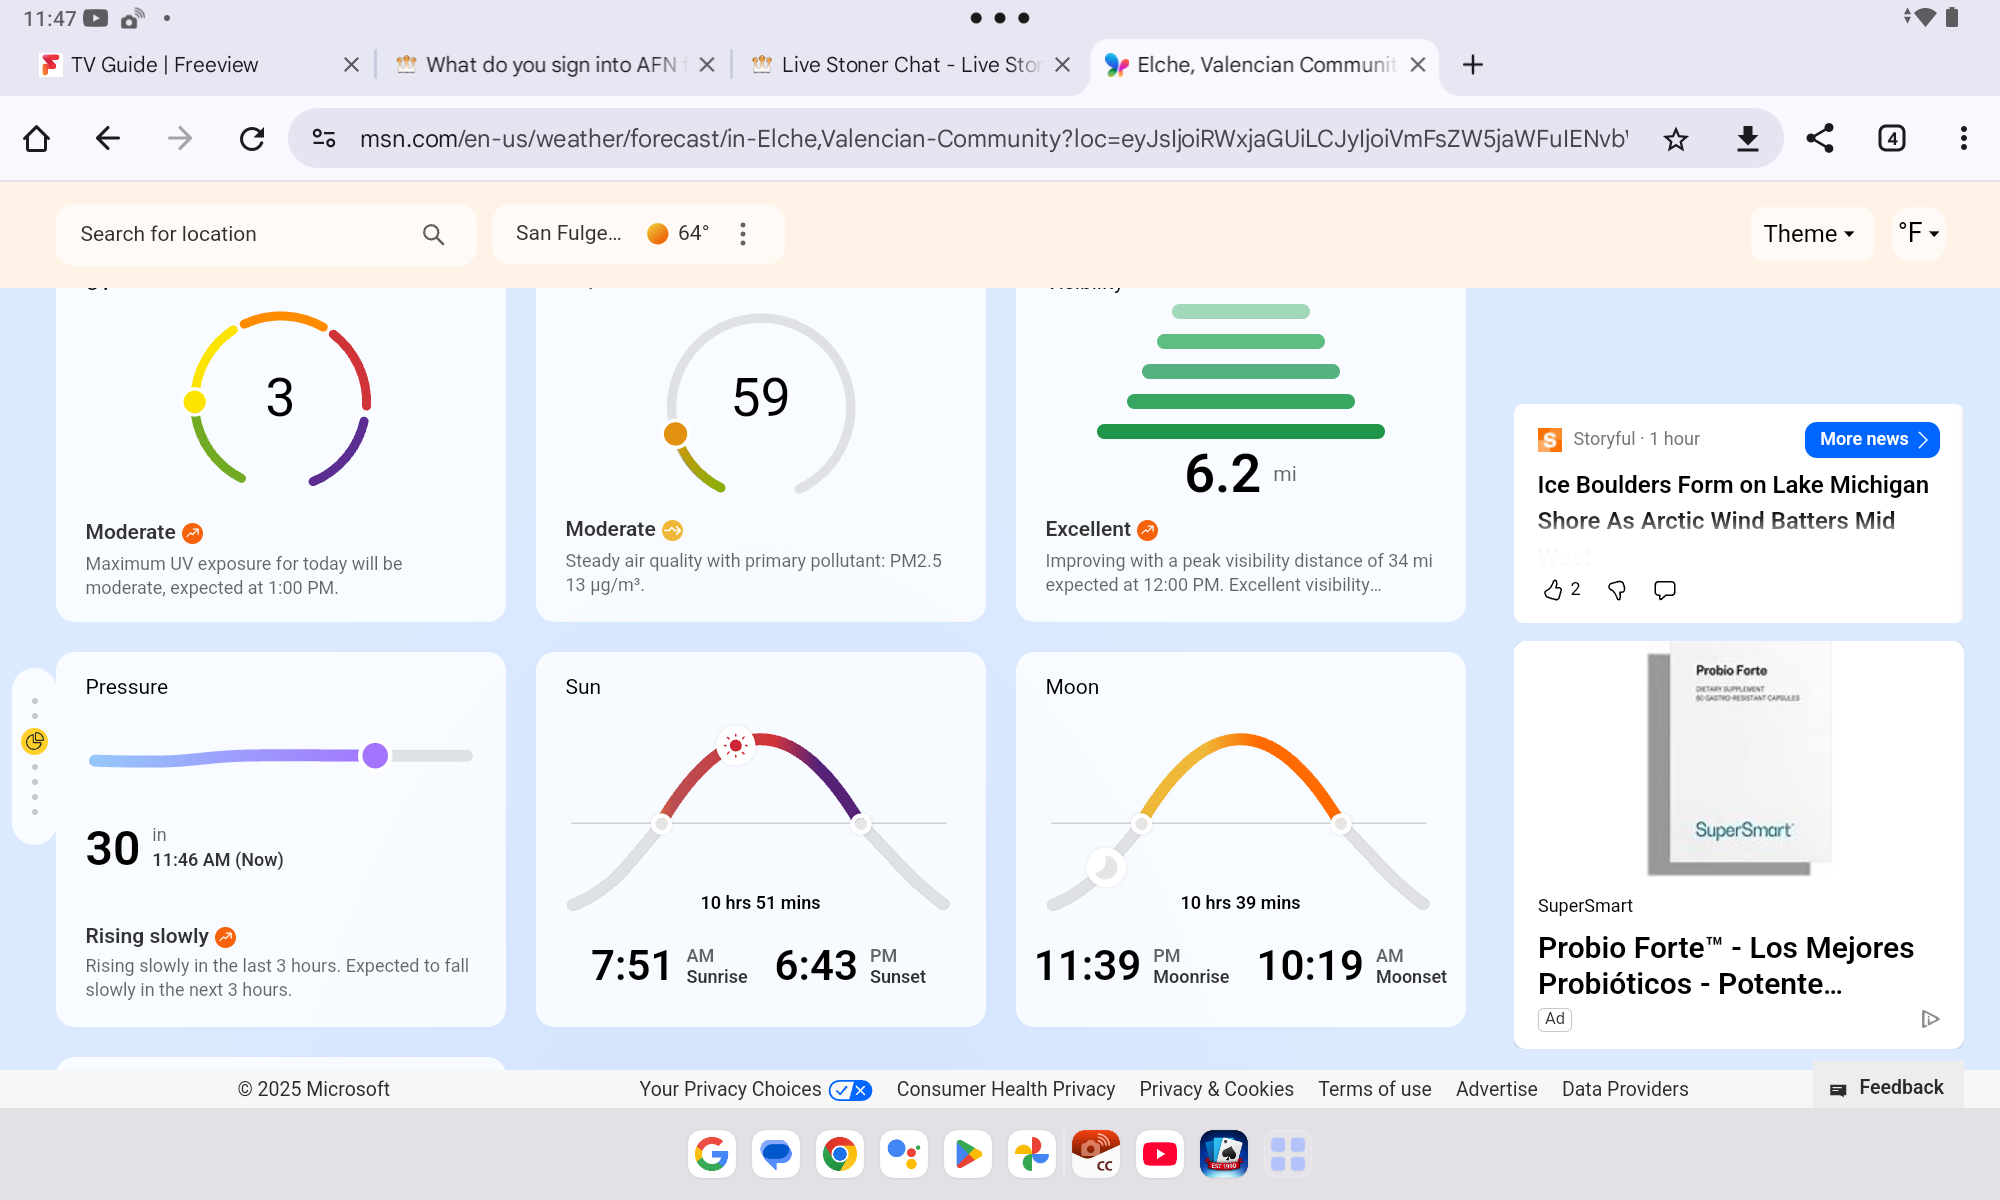Focus the Search for location field
Screen dimensions: 2000x1200
tap(266, 234)
